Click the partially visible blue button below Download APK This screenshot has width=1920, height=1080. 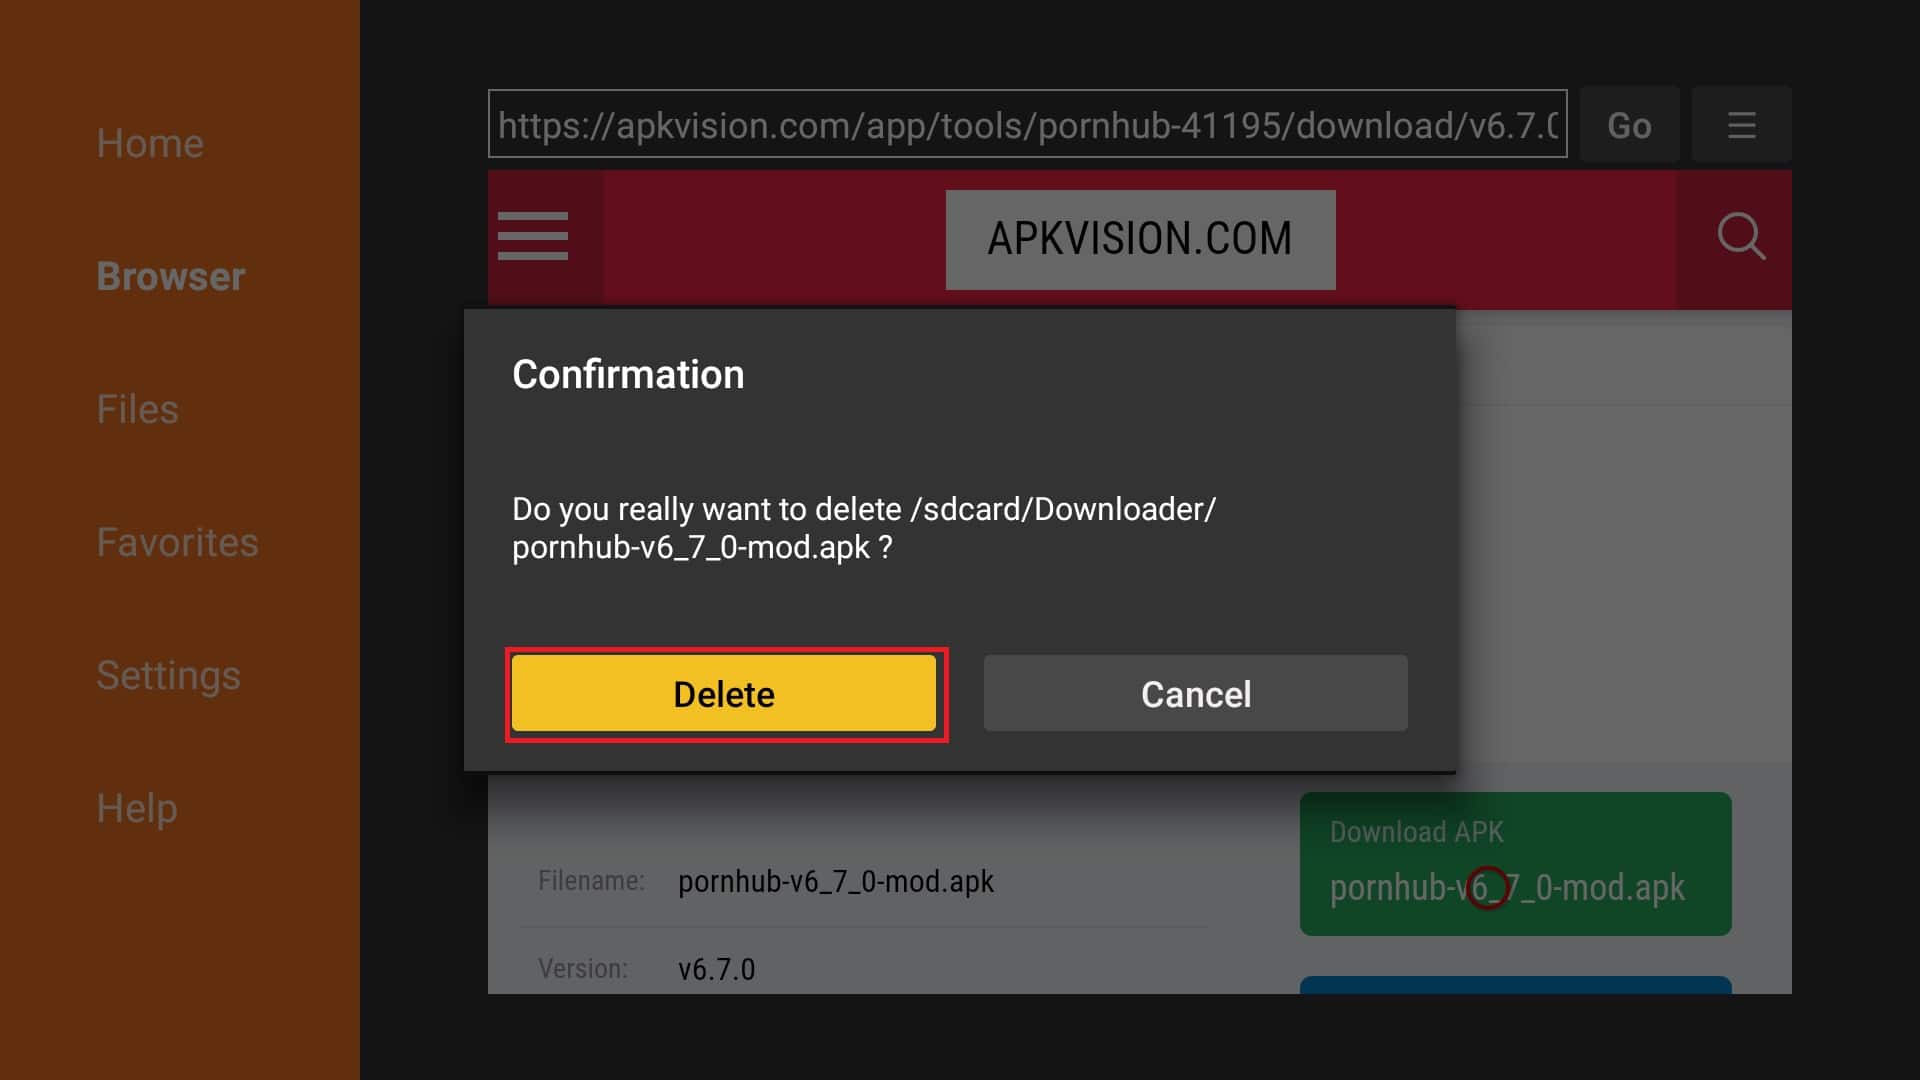(1515, 985)
